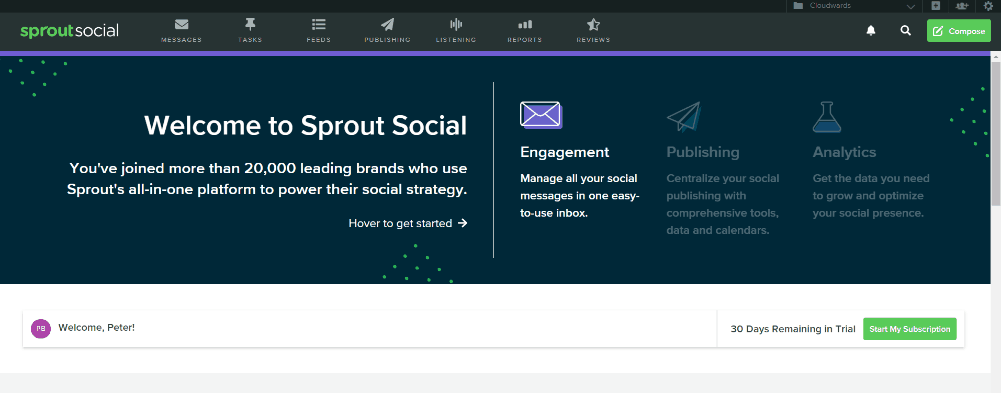Click 30 Days Remaining in Trial text
The height and width of the screenshot is (393, 1001).
pyautogui.click(x=793, y=329)
